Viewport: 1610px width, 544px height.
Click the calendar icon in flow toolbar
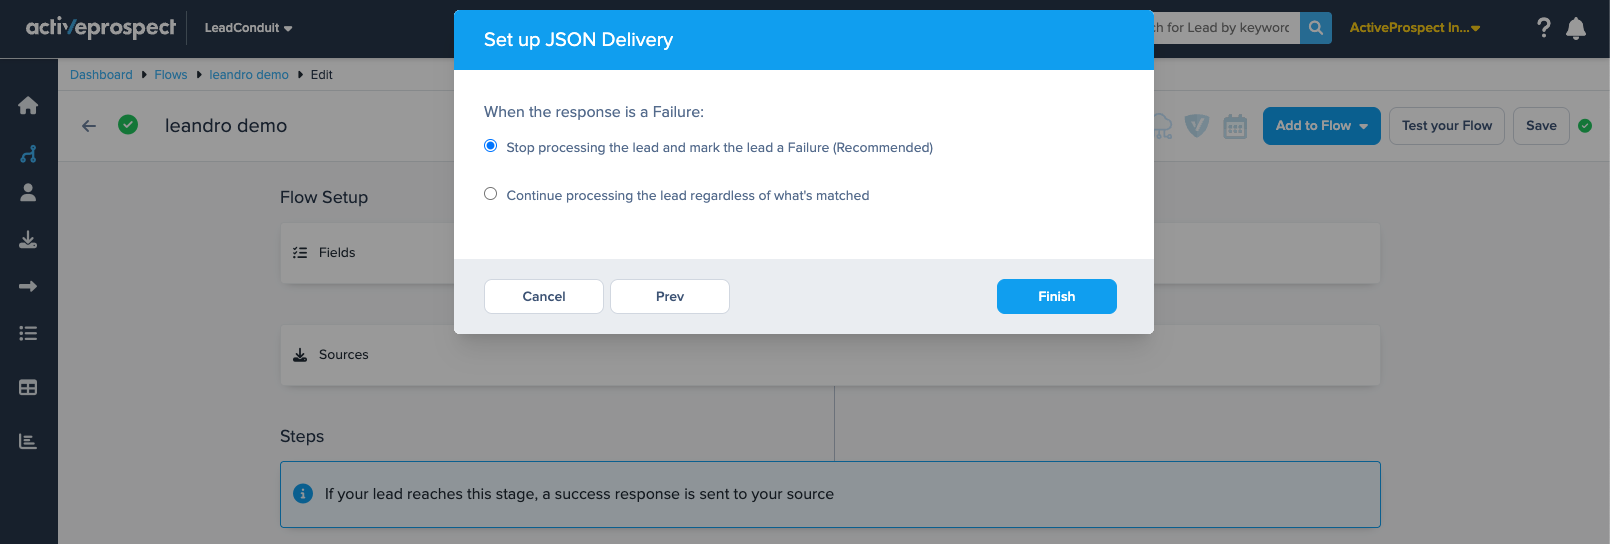pyautogui.click(x=1235, y=126)
